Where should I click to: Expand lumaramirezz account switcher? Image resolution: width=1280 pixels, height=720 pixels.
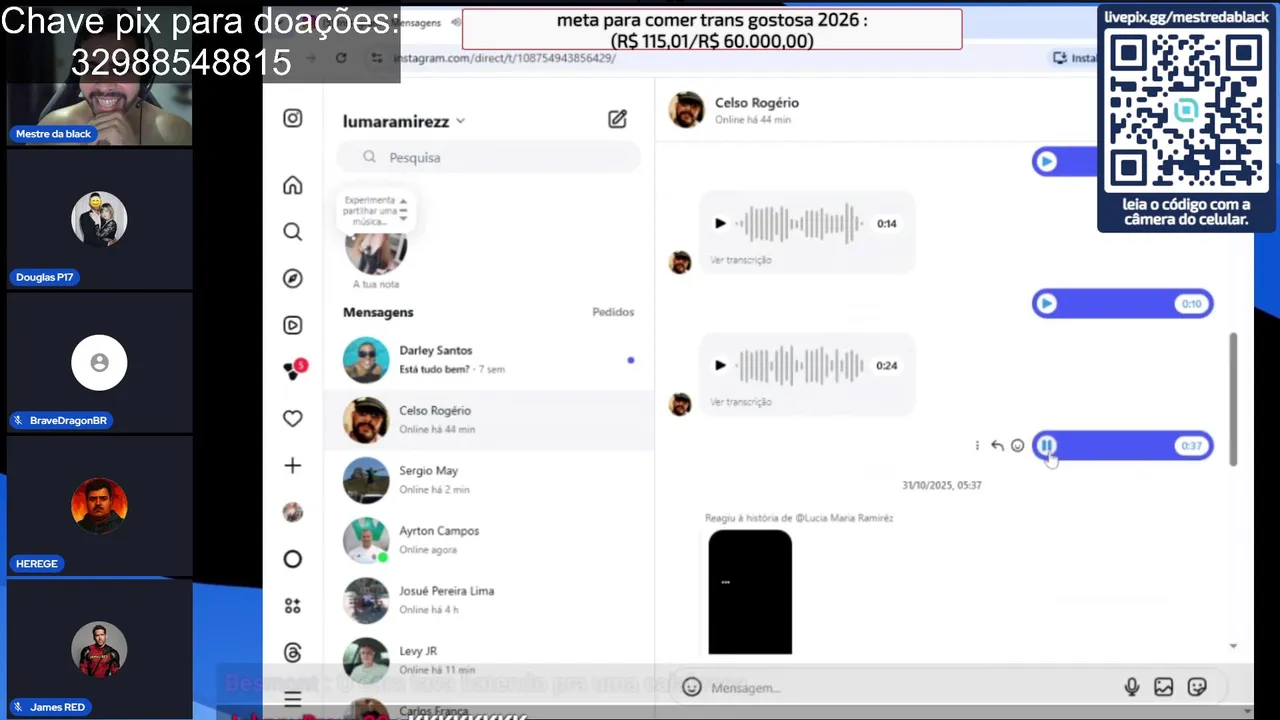404,121
